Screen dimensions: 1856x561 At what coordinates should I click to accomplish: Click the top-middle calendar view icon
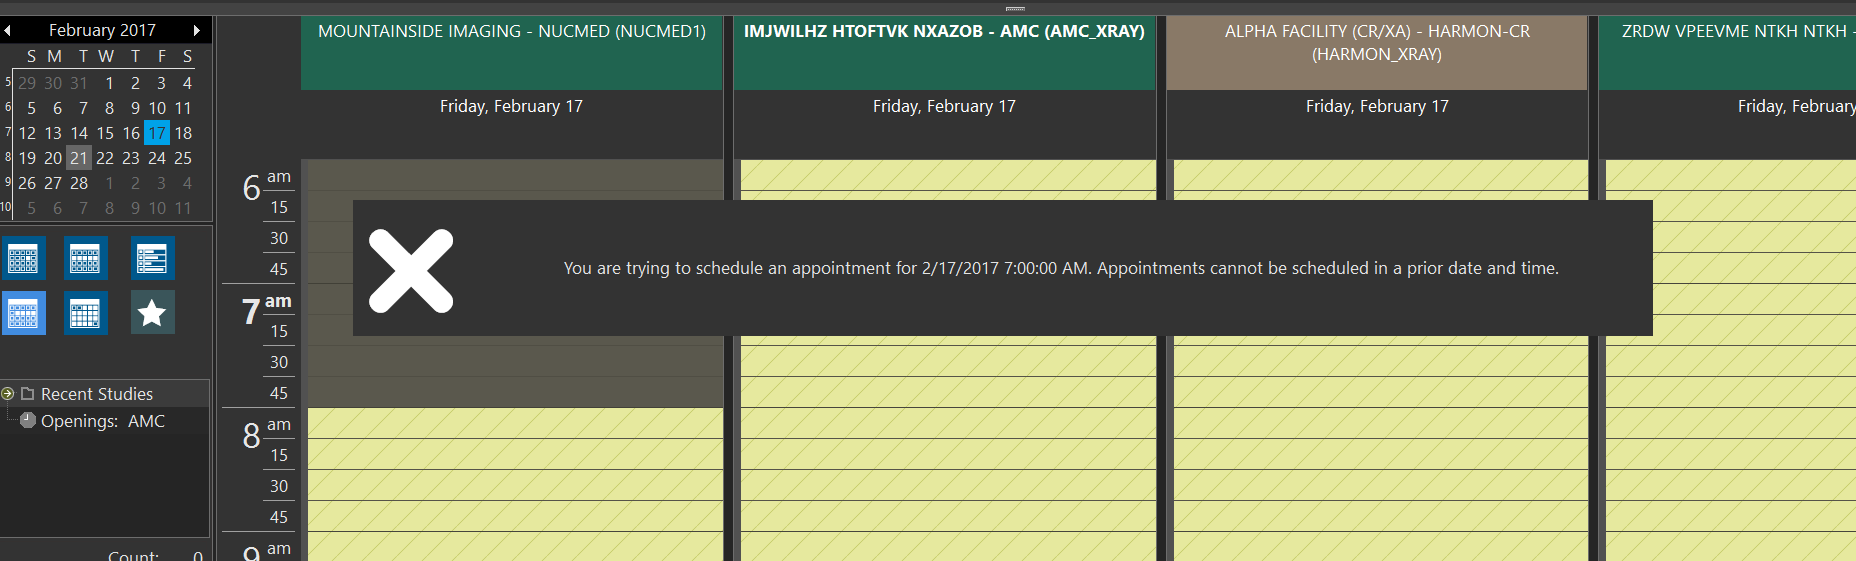(85, 258)
